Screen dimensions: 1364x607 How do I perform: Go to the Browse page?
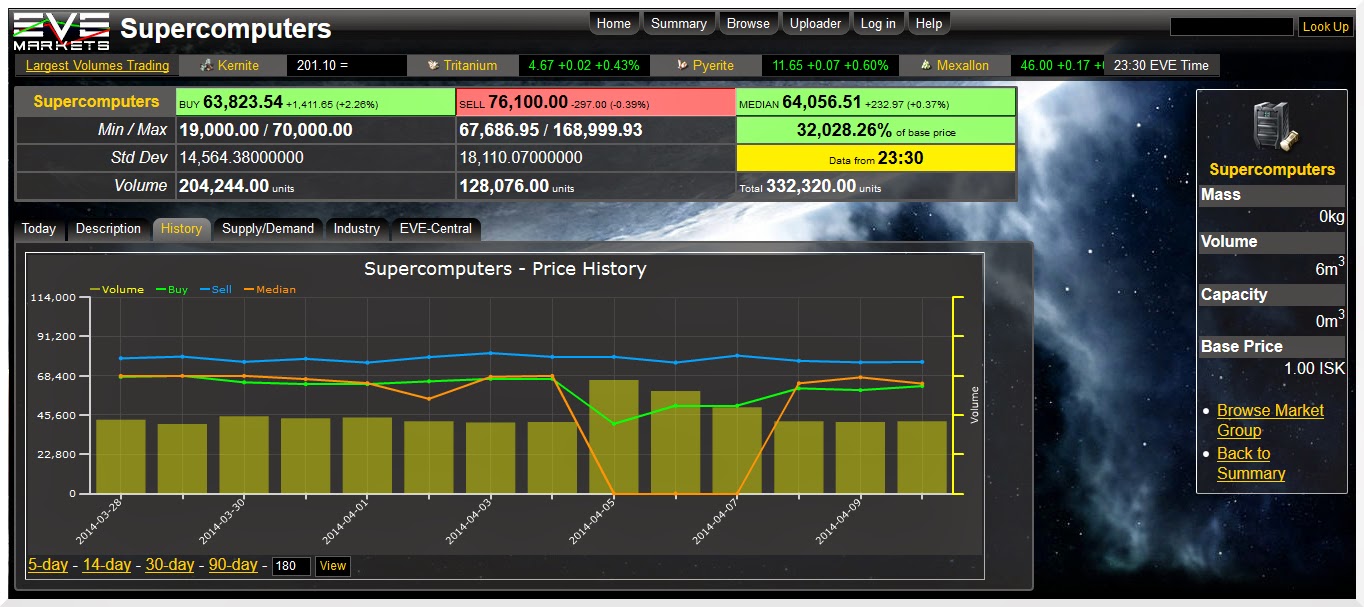748,24
